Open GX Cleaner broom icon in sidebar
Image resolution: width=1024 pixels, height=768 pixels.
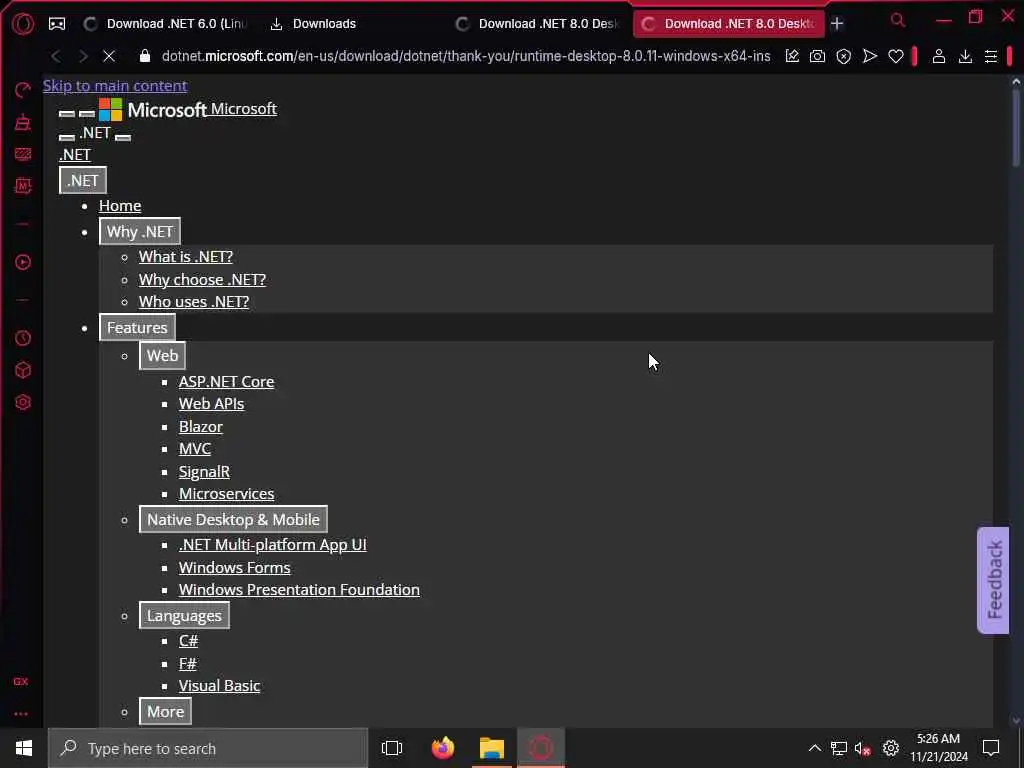[23, 122]
